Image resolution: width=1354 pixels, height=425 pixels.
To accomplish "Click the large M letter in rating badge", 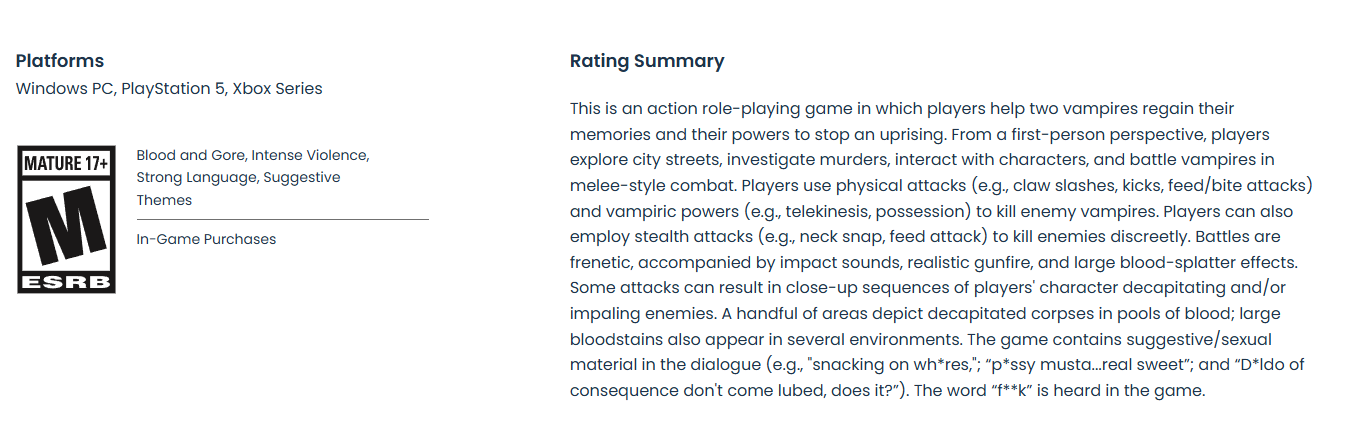I will [66, 227].
